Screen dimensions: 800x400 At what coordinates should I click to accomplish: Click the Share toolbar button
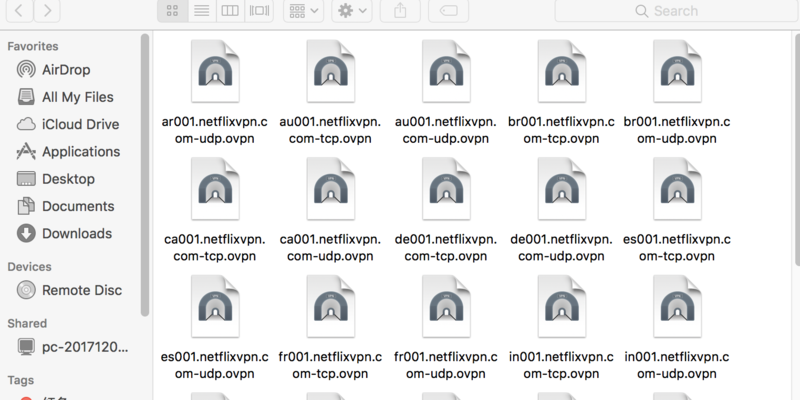point(401,11)
